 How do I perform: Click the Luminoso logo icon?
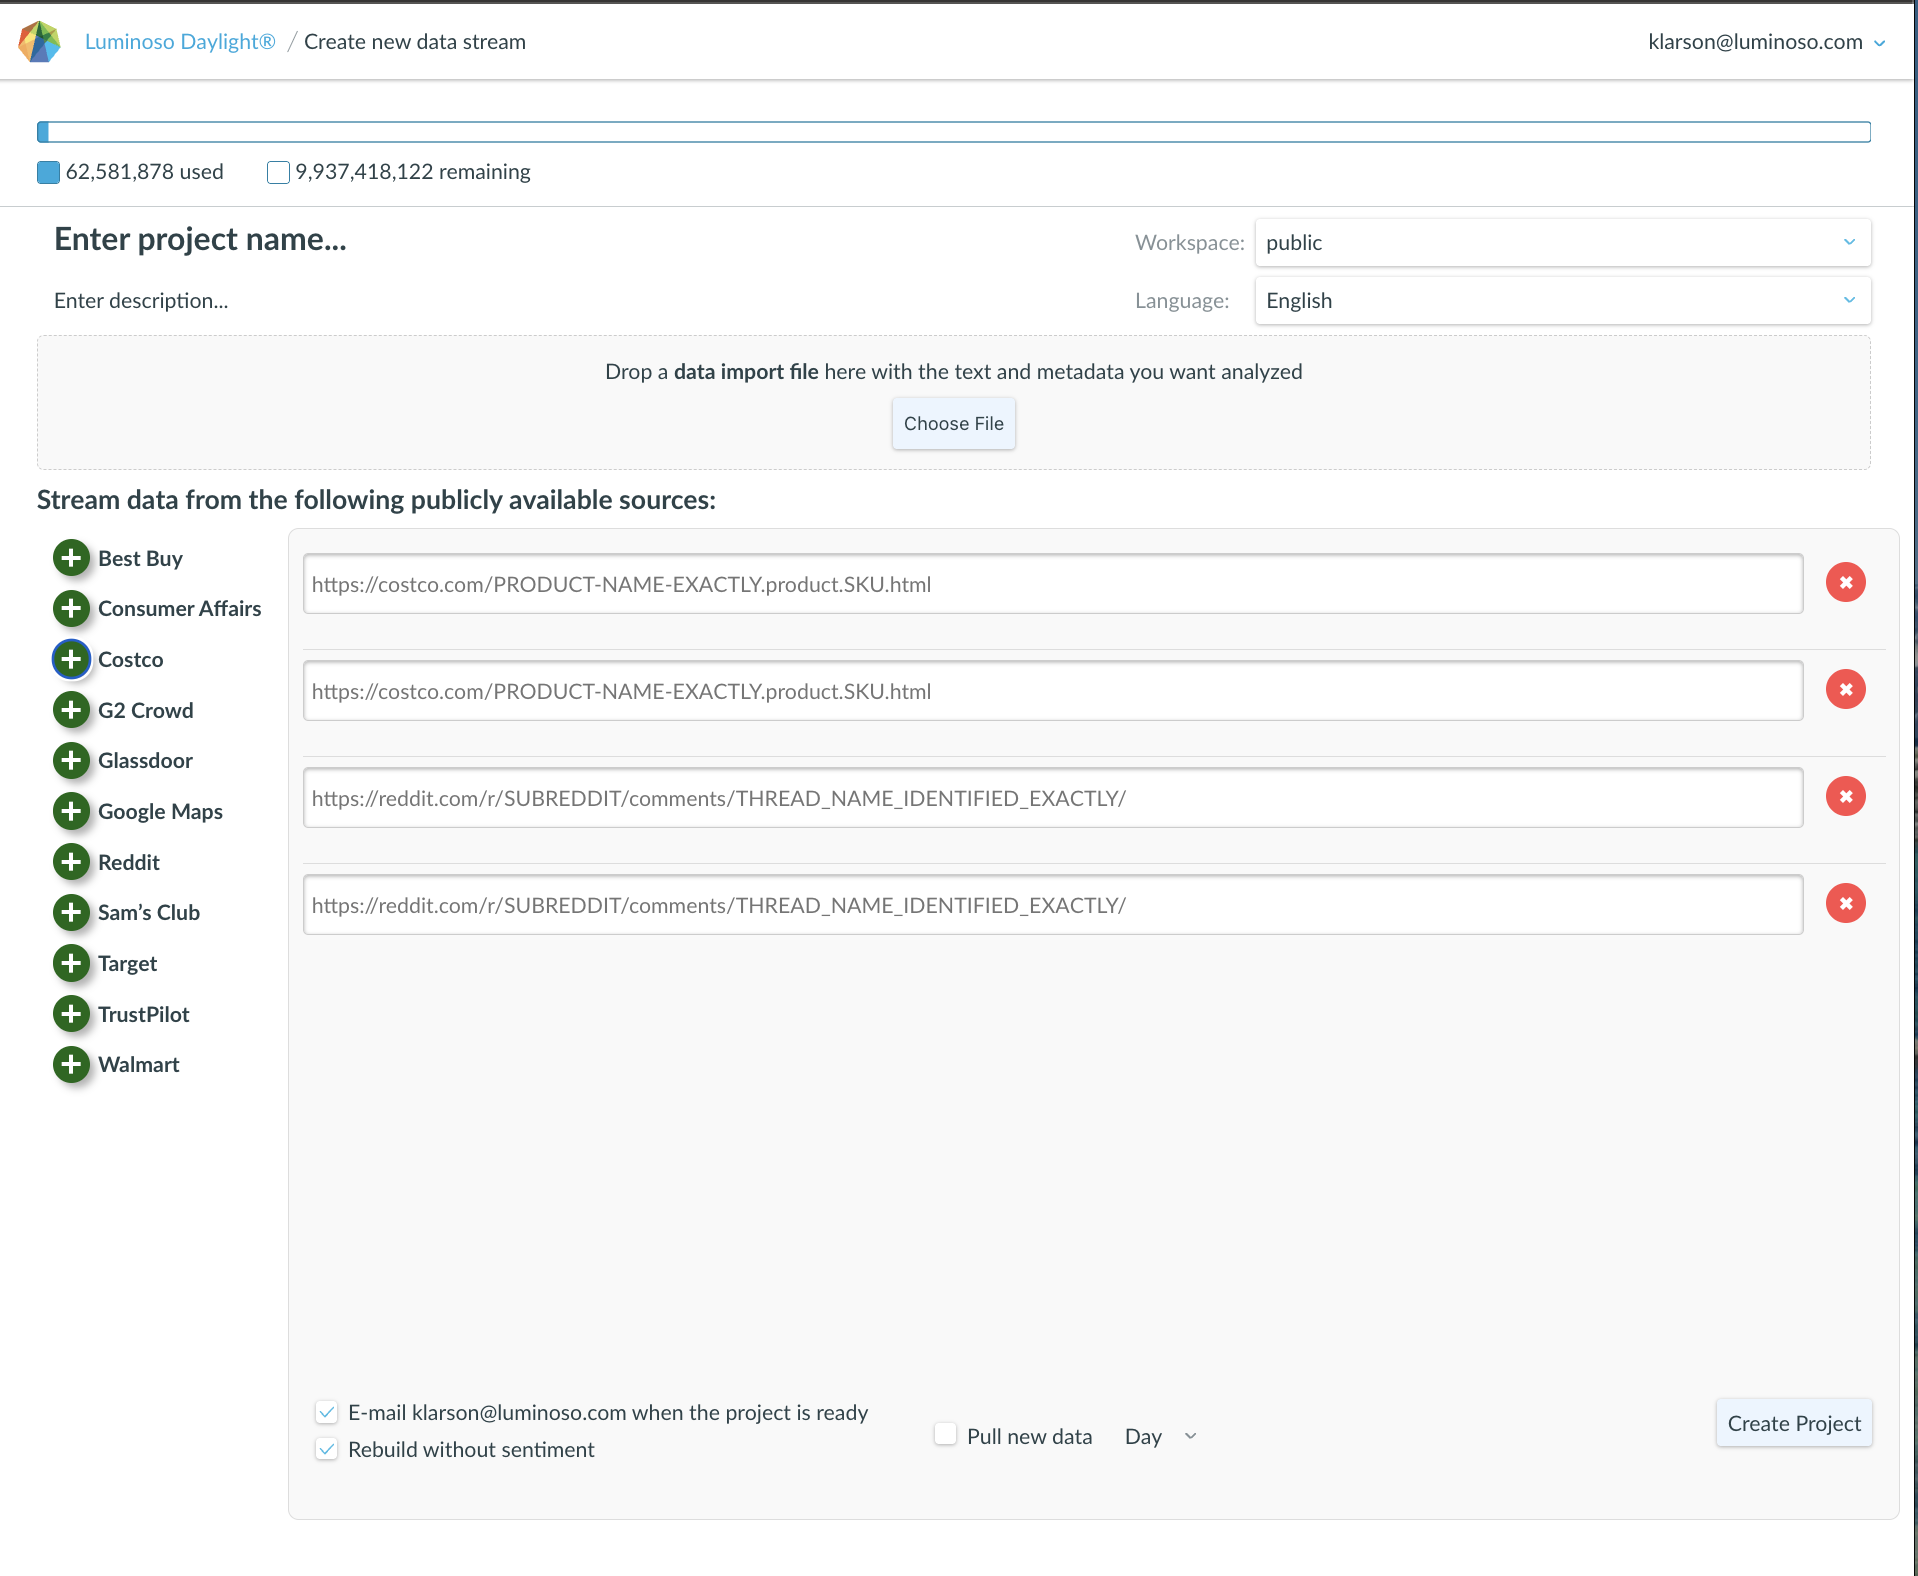pos(40,42)
